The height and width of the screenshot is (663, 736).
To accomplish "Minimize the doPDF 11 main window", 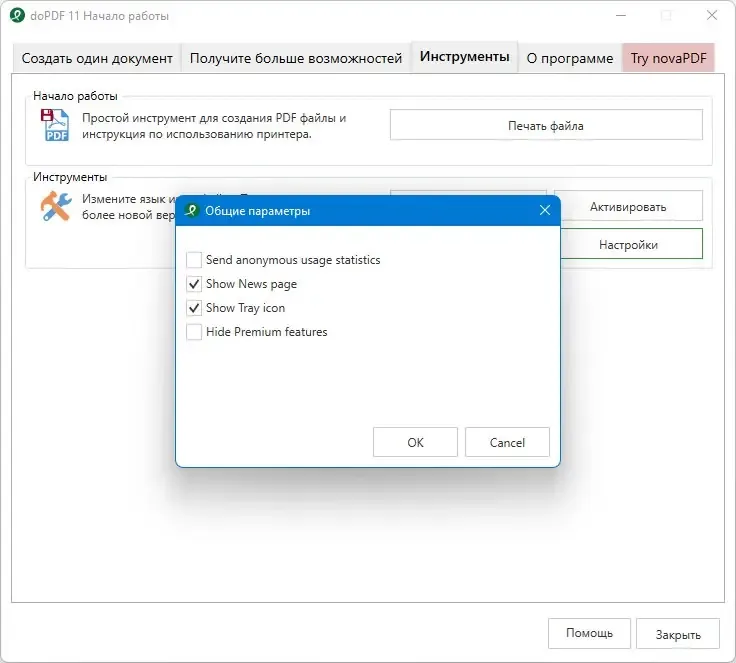I will click(x=621, y=15).
